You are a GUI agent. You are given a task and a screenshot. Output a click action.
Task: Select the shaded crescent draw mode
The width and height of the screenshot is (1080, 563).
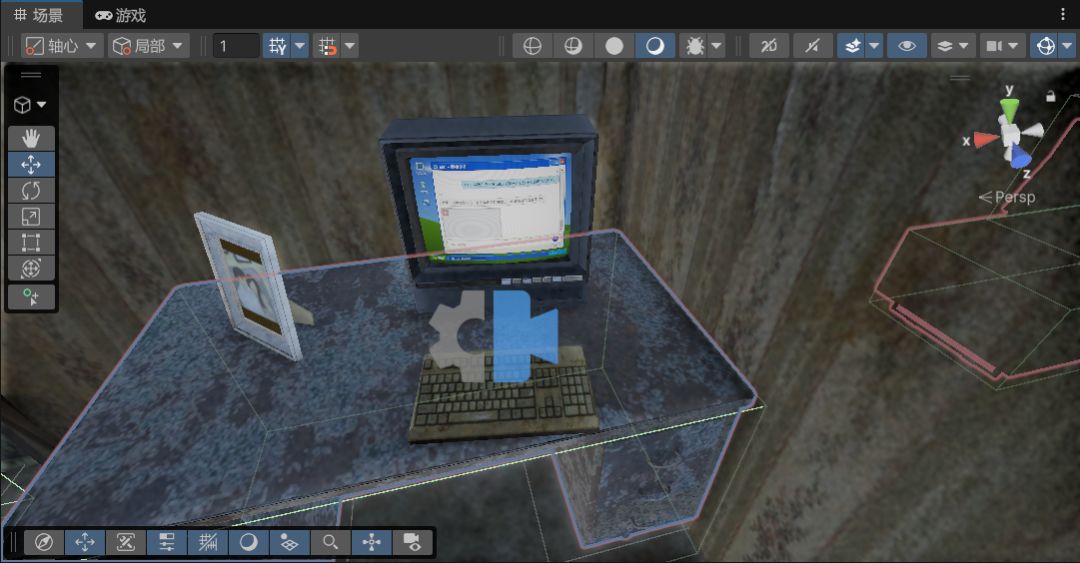click(655, 46)
